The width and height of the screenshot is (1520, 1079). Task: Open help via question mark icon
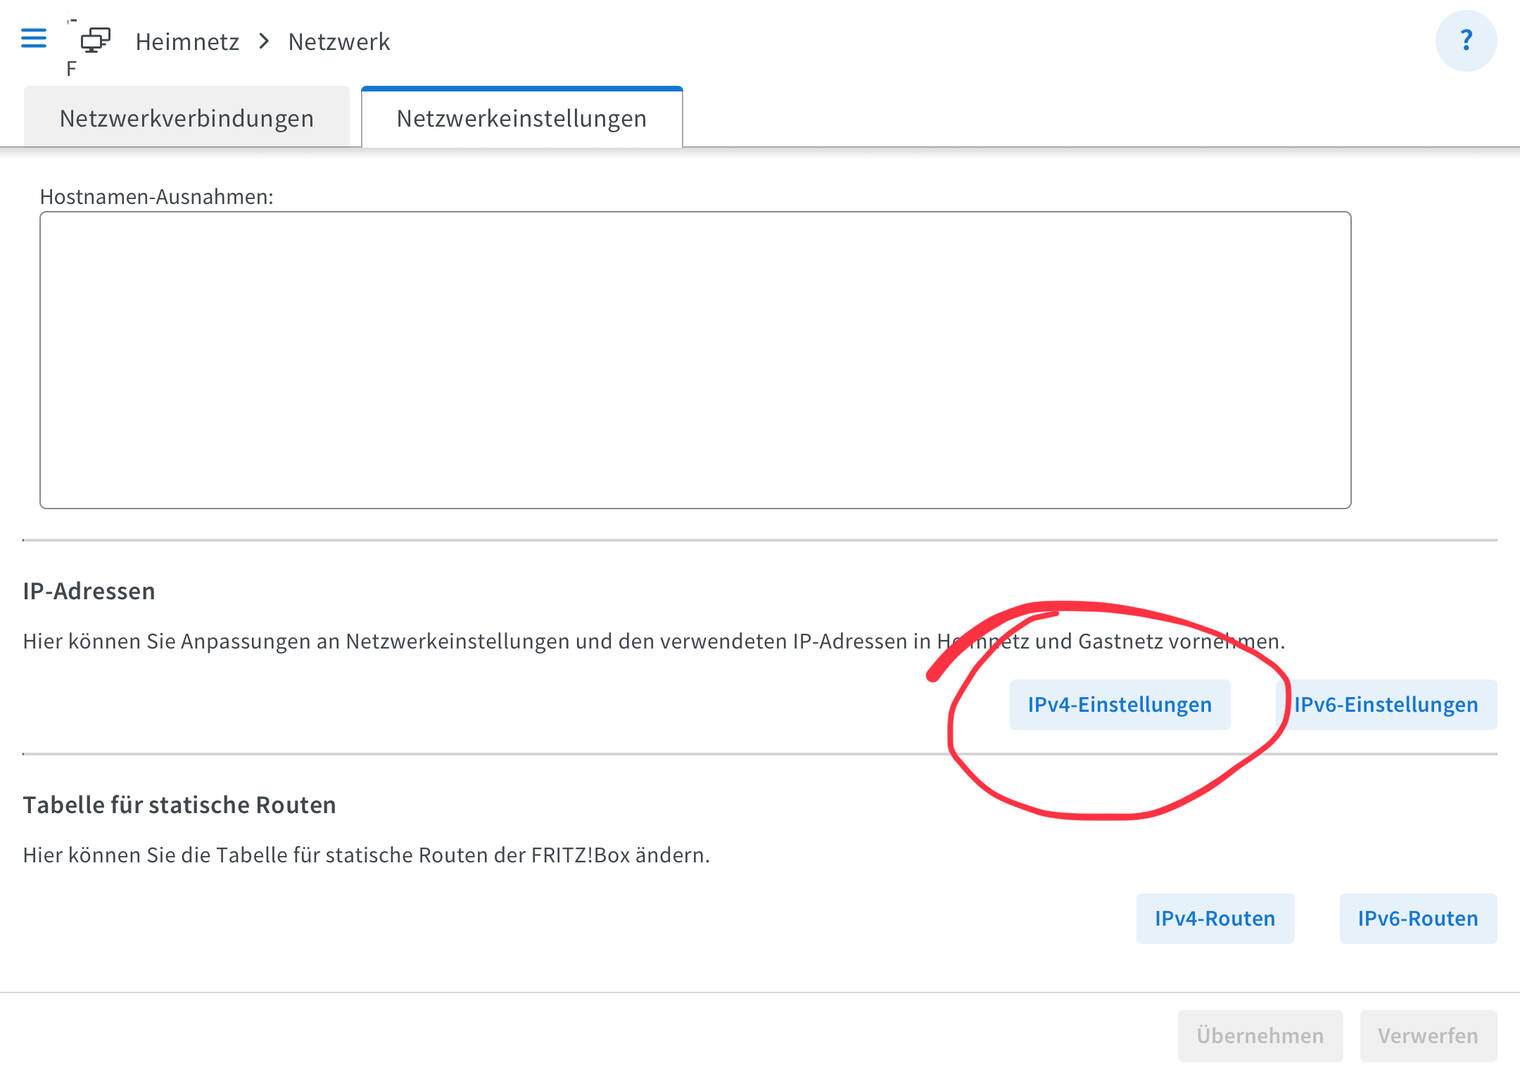[x=1465, y=41]
